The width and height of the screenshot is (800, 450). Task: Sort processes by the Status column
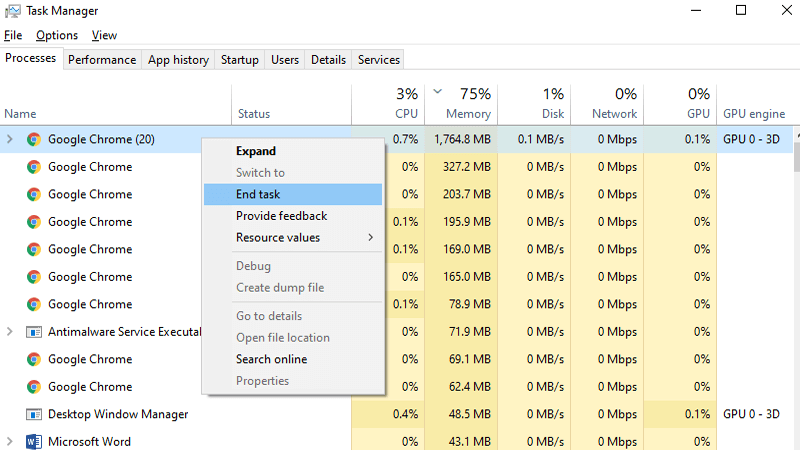[291, 105]
